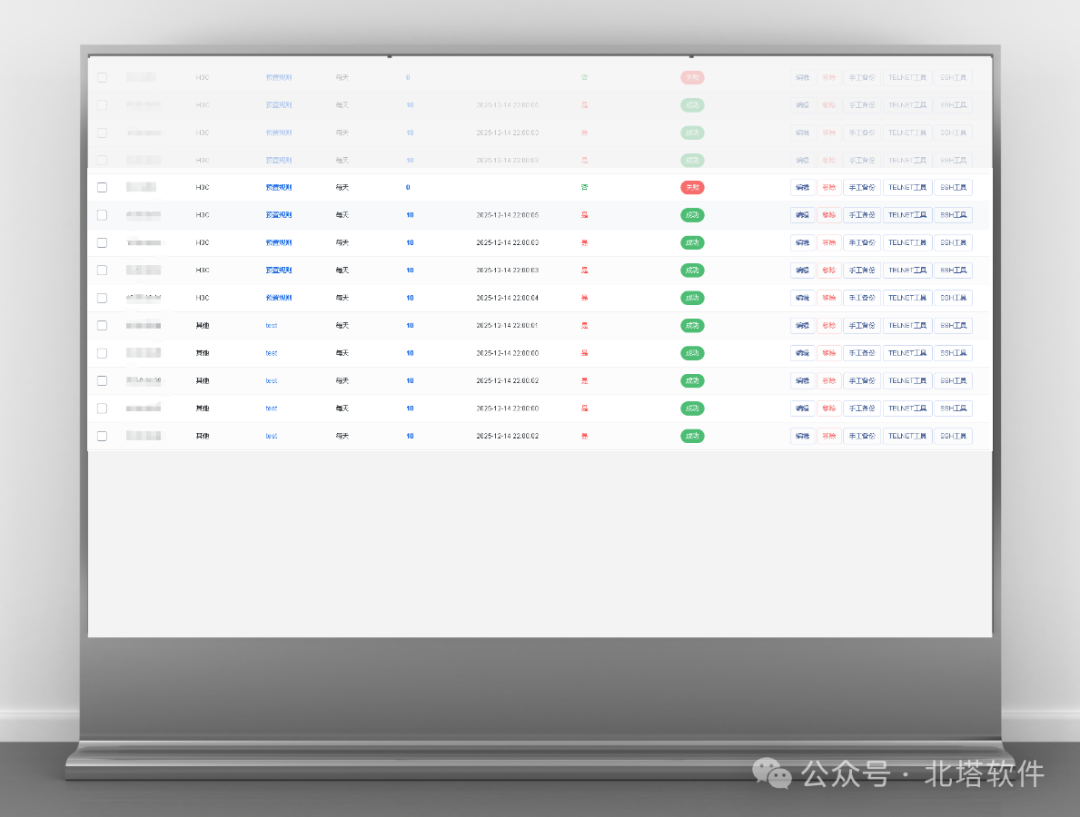
Task: Tick the checkbox of the non-faded 失败 row
Action: point(102,187)
